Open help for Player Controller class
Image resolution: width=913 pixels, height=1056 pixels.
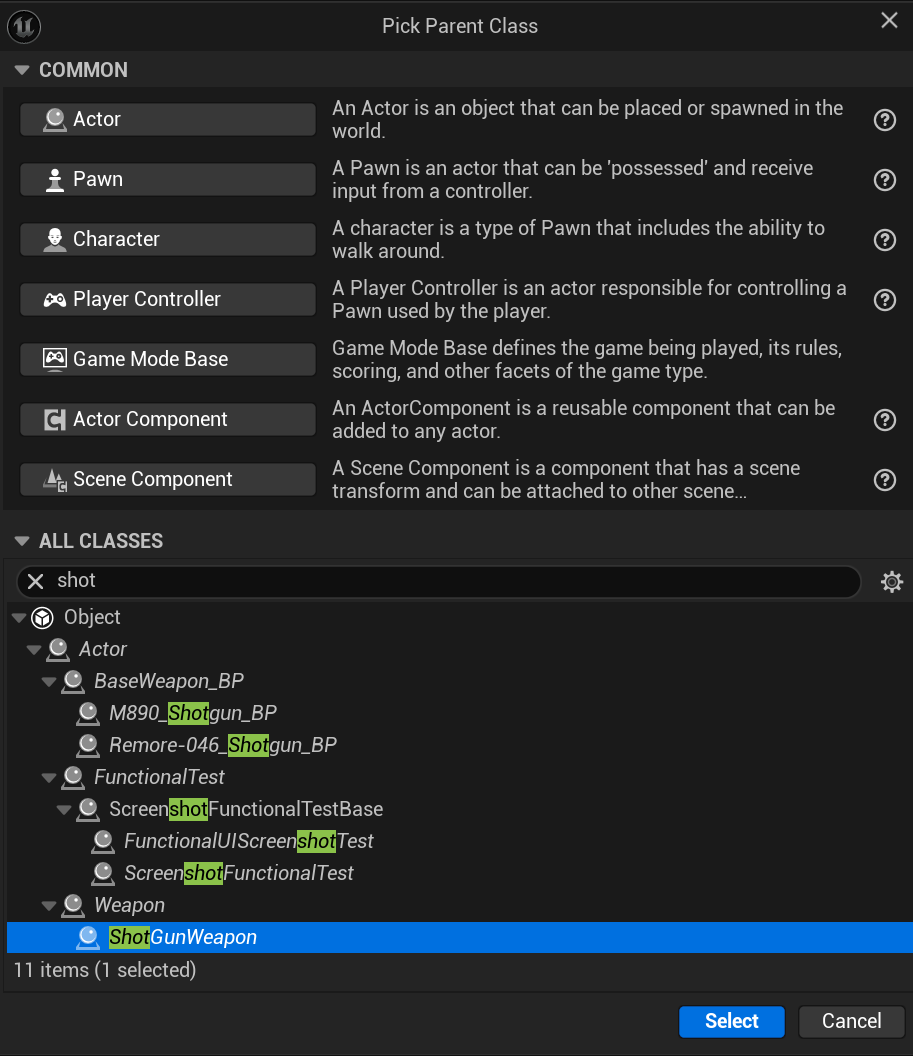(x=884, y=300)
